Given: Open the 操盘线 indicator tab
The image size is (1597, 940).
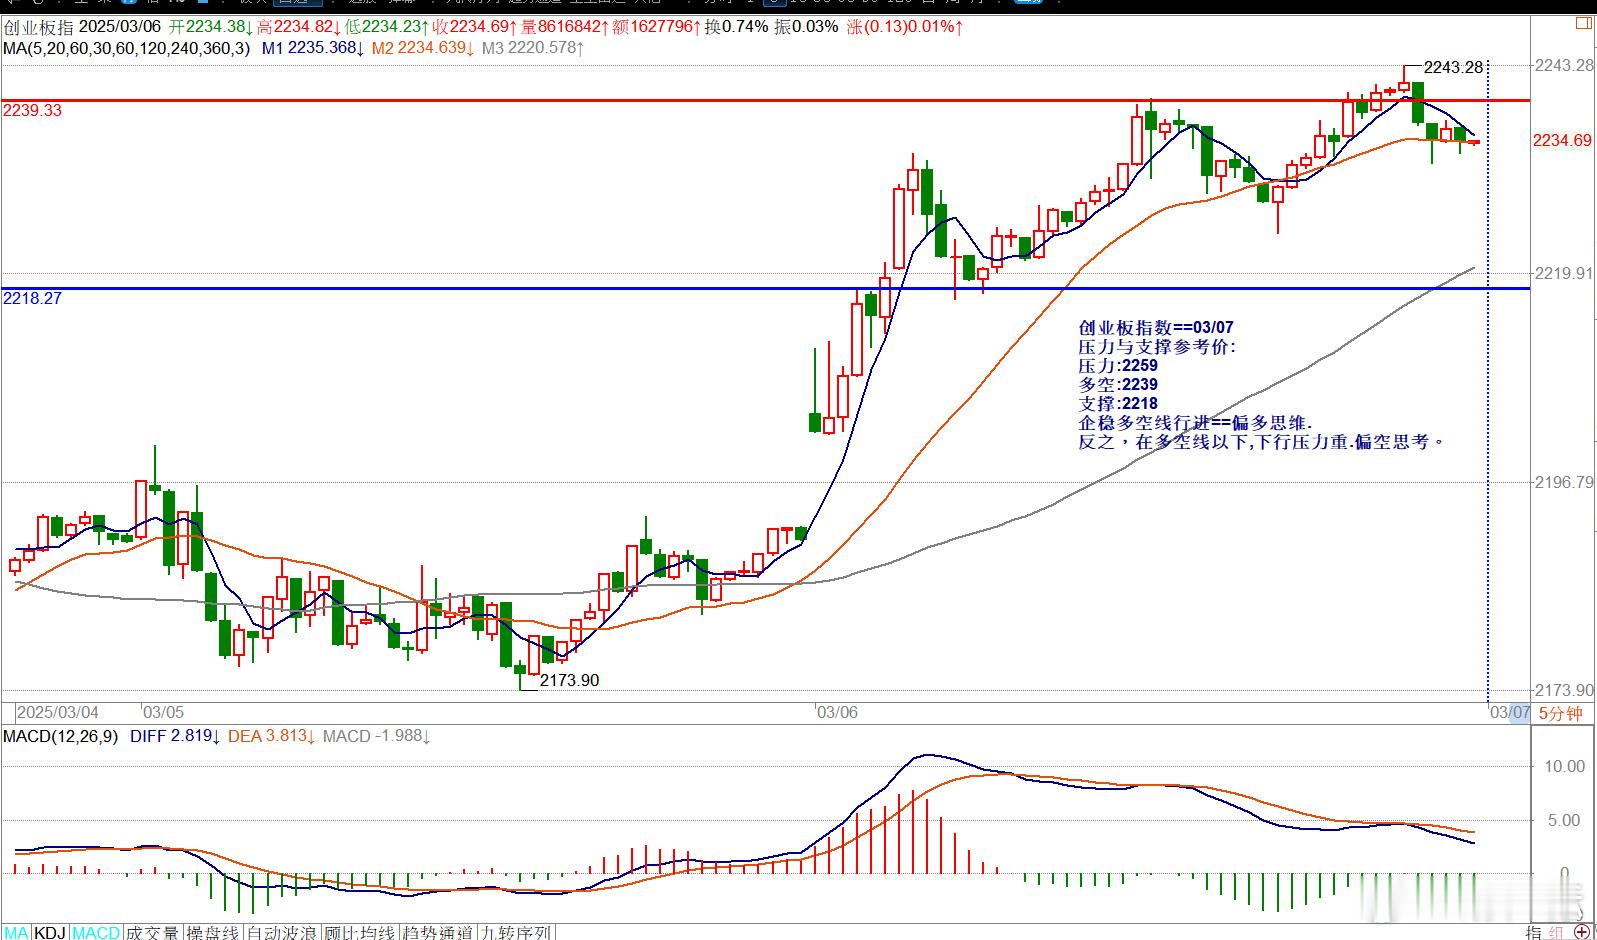Looking at the screenshot, I should pyautogui.click(x=213, y=932).
